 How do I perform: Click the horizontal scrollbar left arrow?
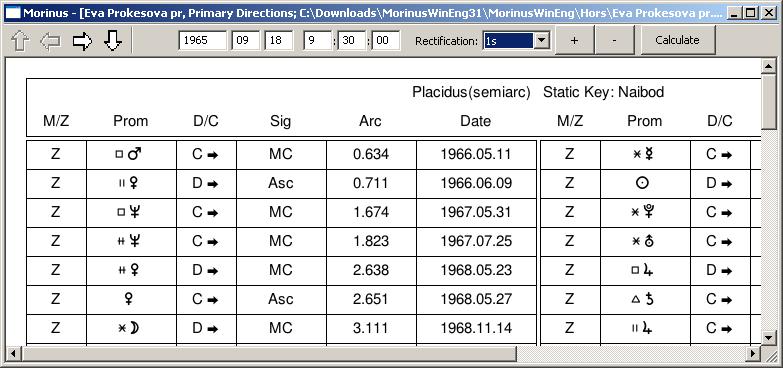[13, 354]
